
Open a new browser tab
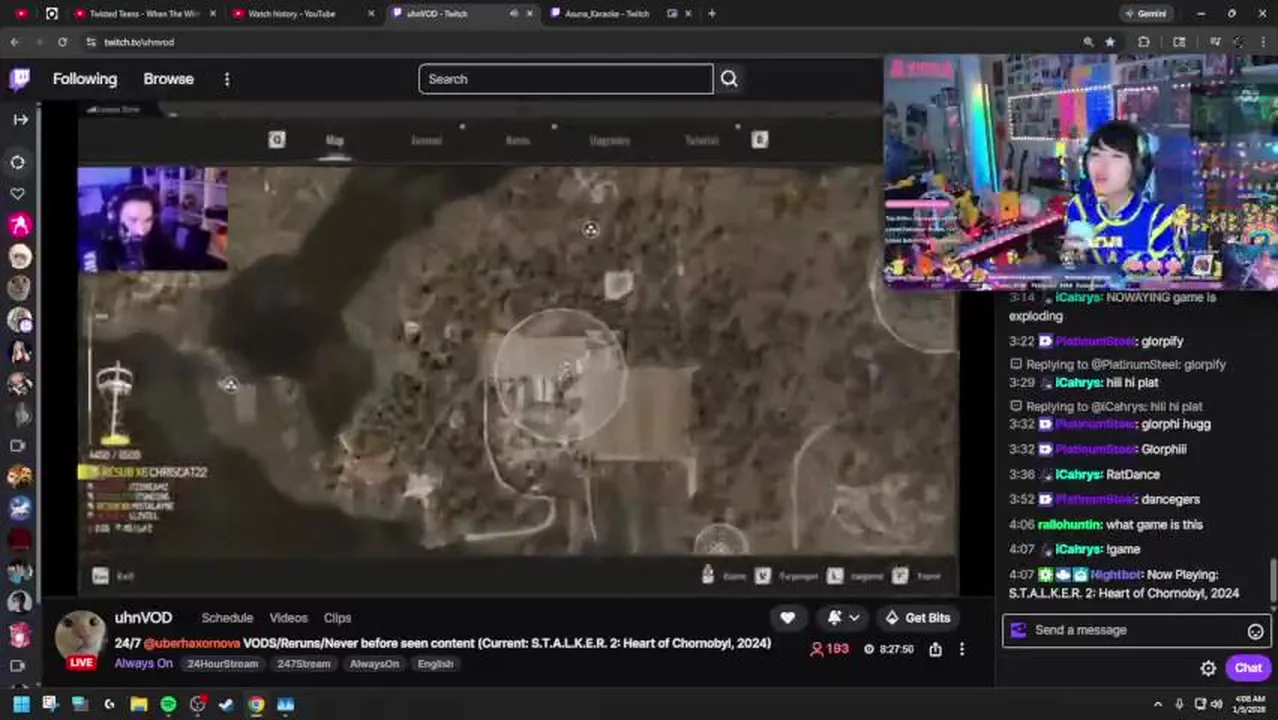(712, 14)
